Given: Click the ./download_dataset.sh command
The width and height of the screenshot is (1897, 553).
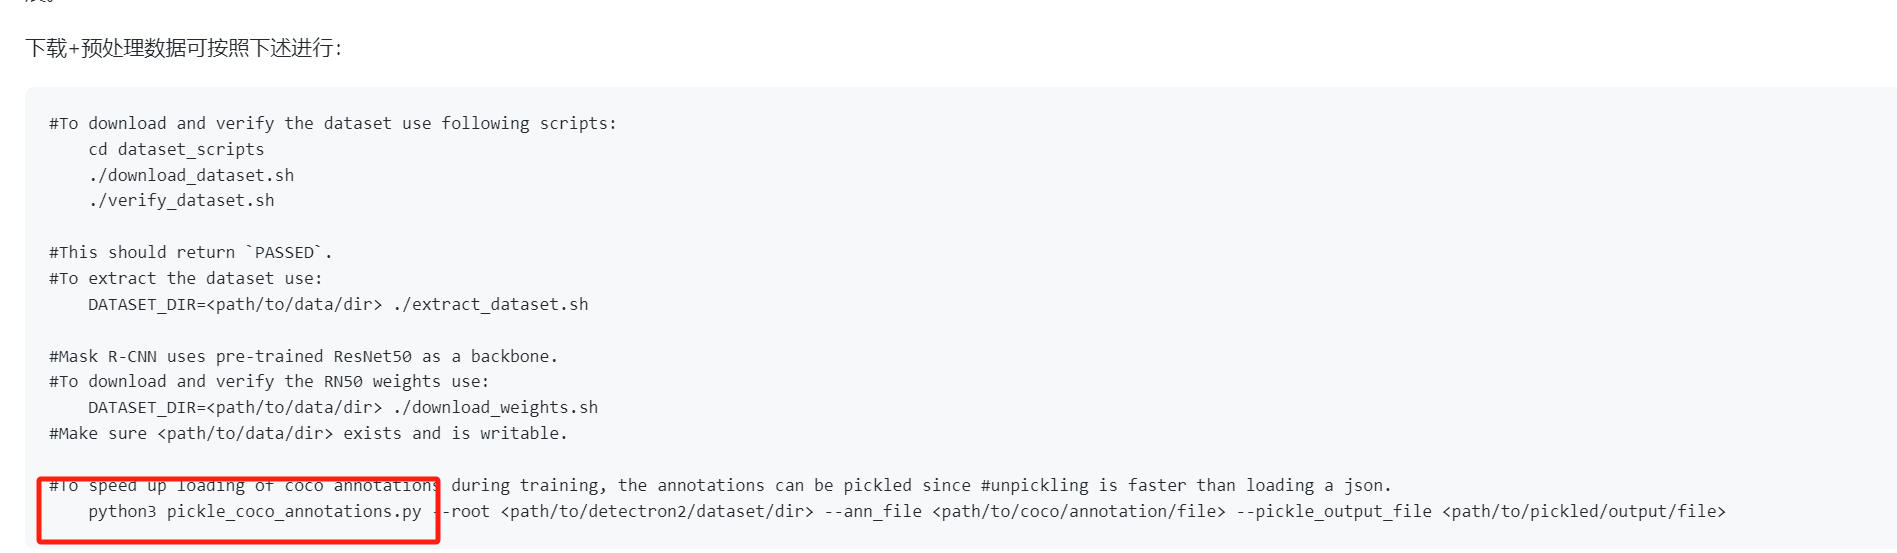Looking at the screenshot, I should click(x=191, y=175).
